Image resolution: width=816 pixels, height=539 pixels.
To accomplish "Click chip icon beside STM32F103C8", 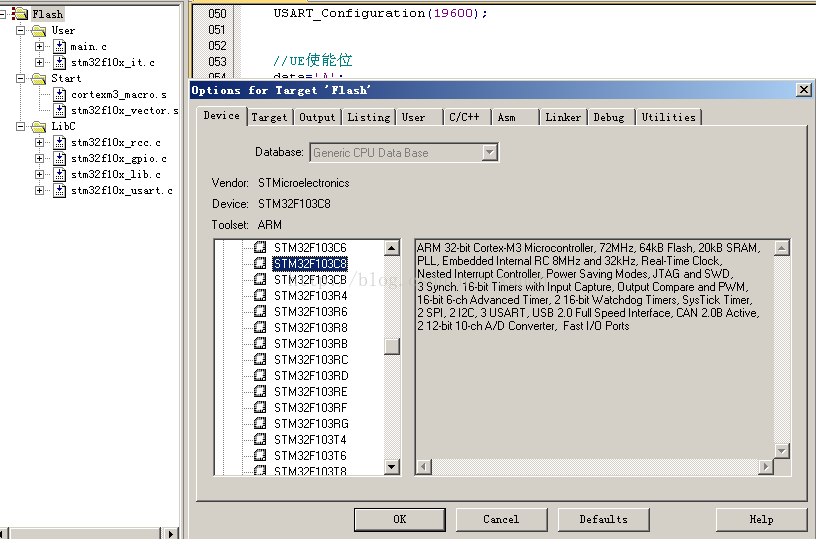I will [x=260, y=263].
